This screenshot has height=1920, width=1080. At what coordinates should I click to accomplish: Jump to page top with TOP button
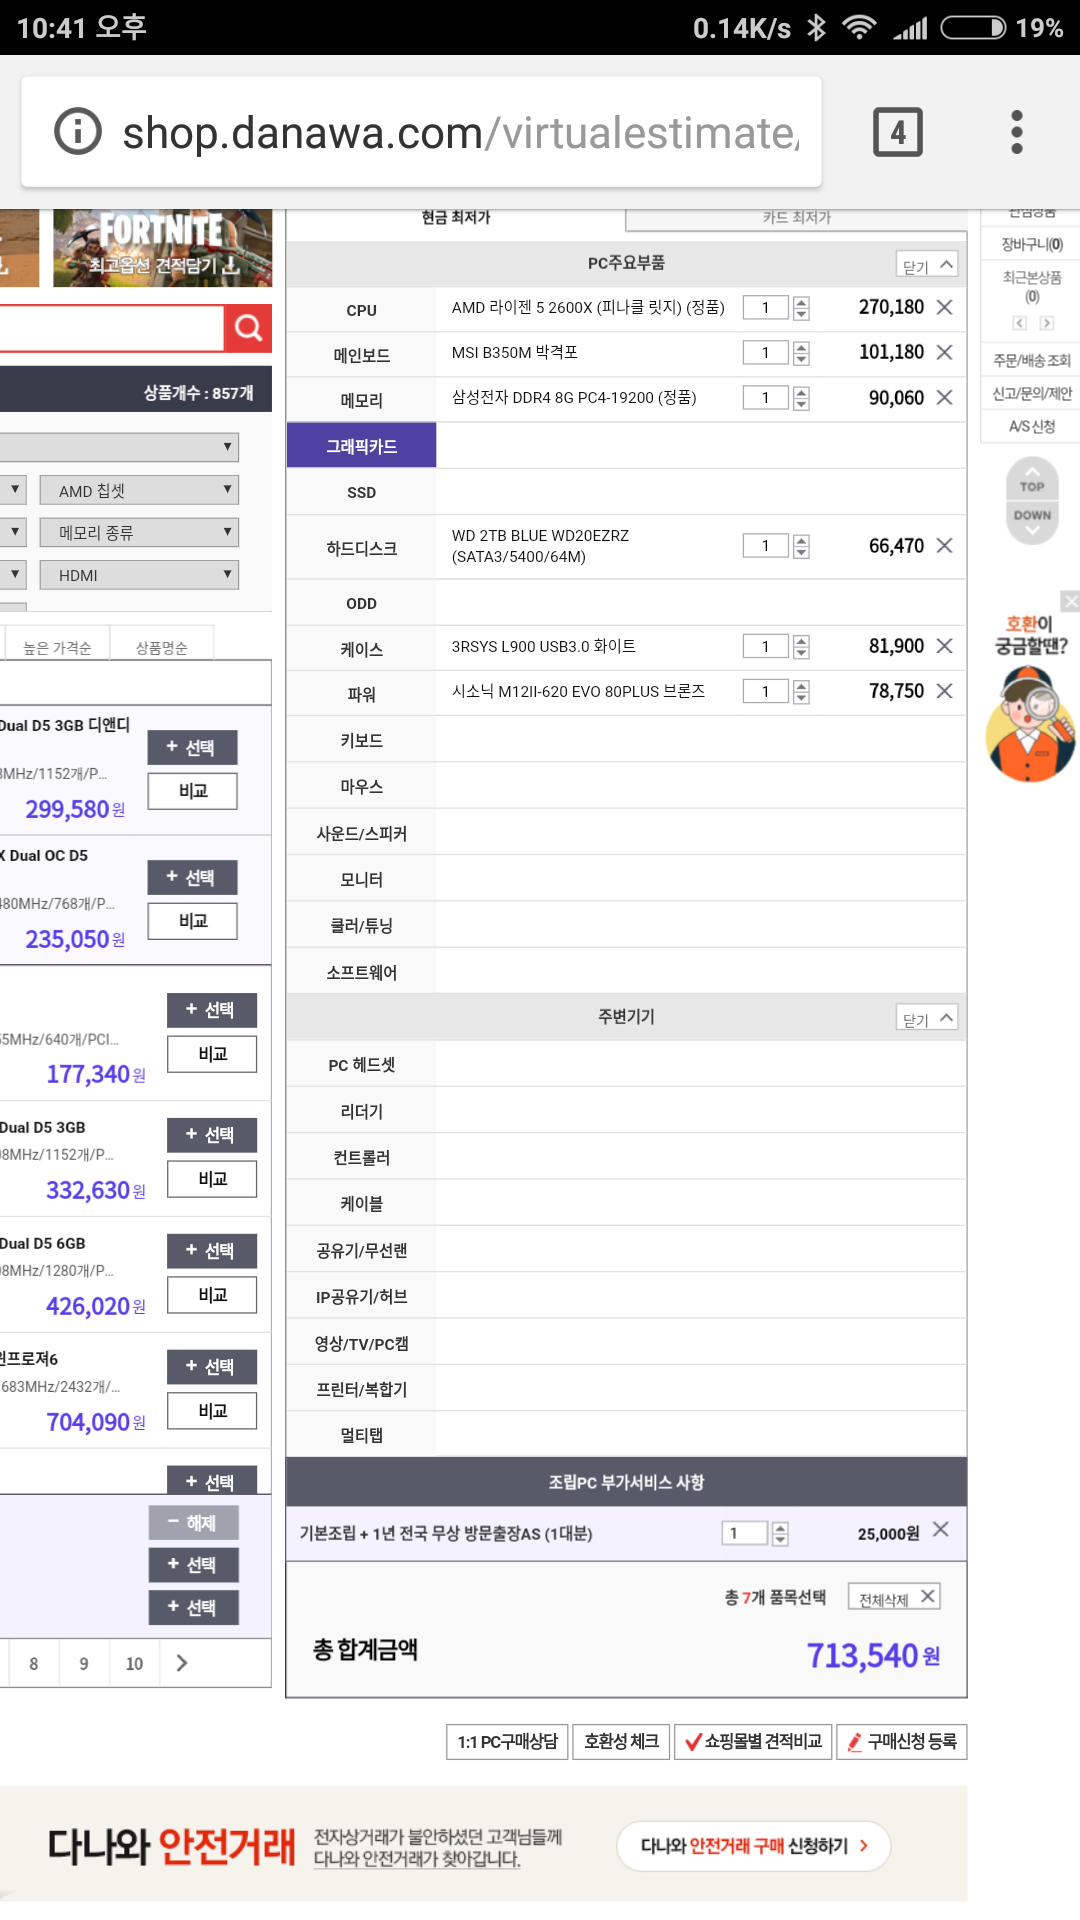[x=1032, y=482]
